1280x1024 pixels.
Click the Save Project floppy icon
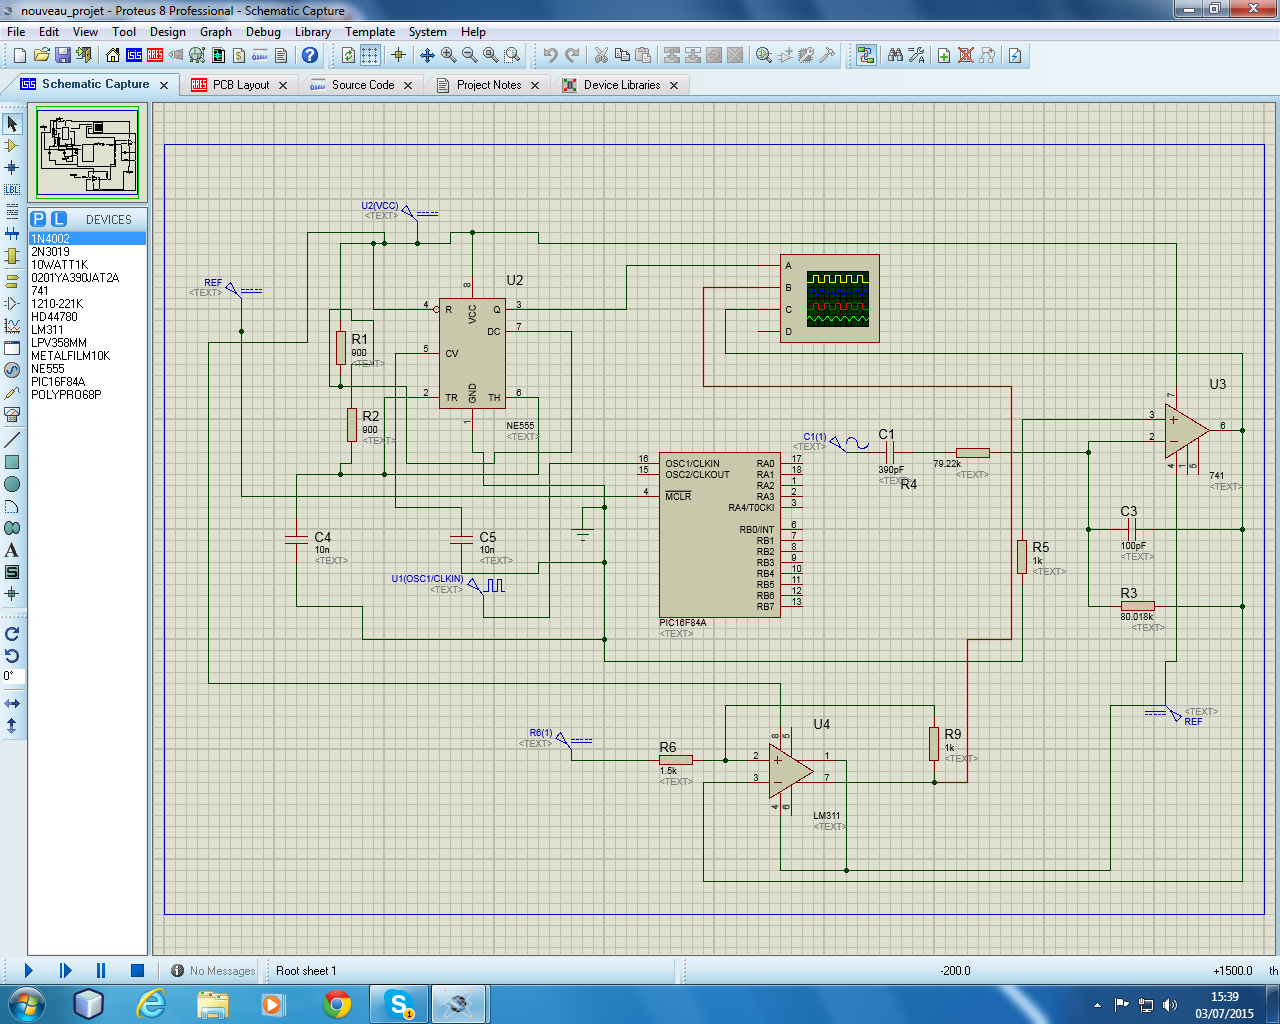[x=63, y=55]
